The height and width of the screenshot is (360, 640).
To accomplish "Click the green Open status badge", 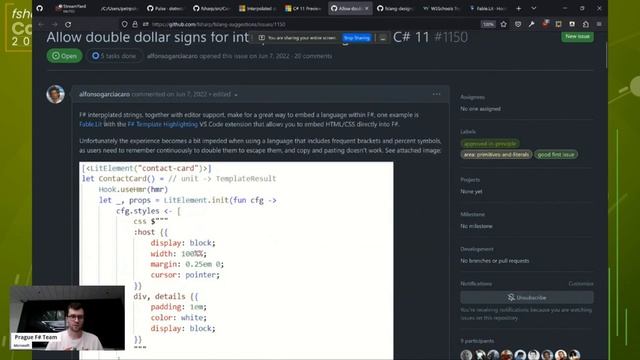I will pos(64,56).
